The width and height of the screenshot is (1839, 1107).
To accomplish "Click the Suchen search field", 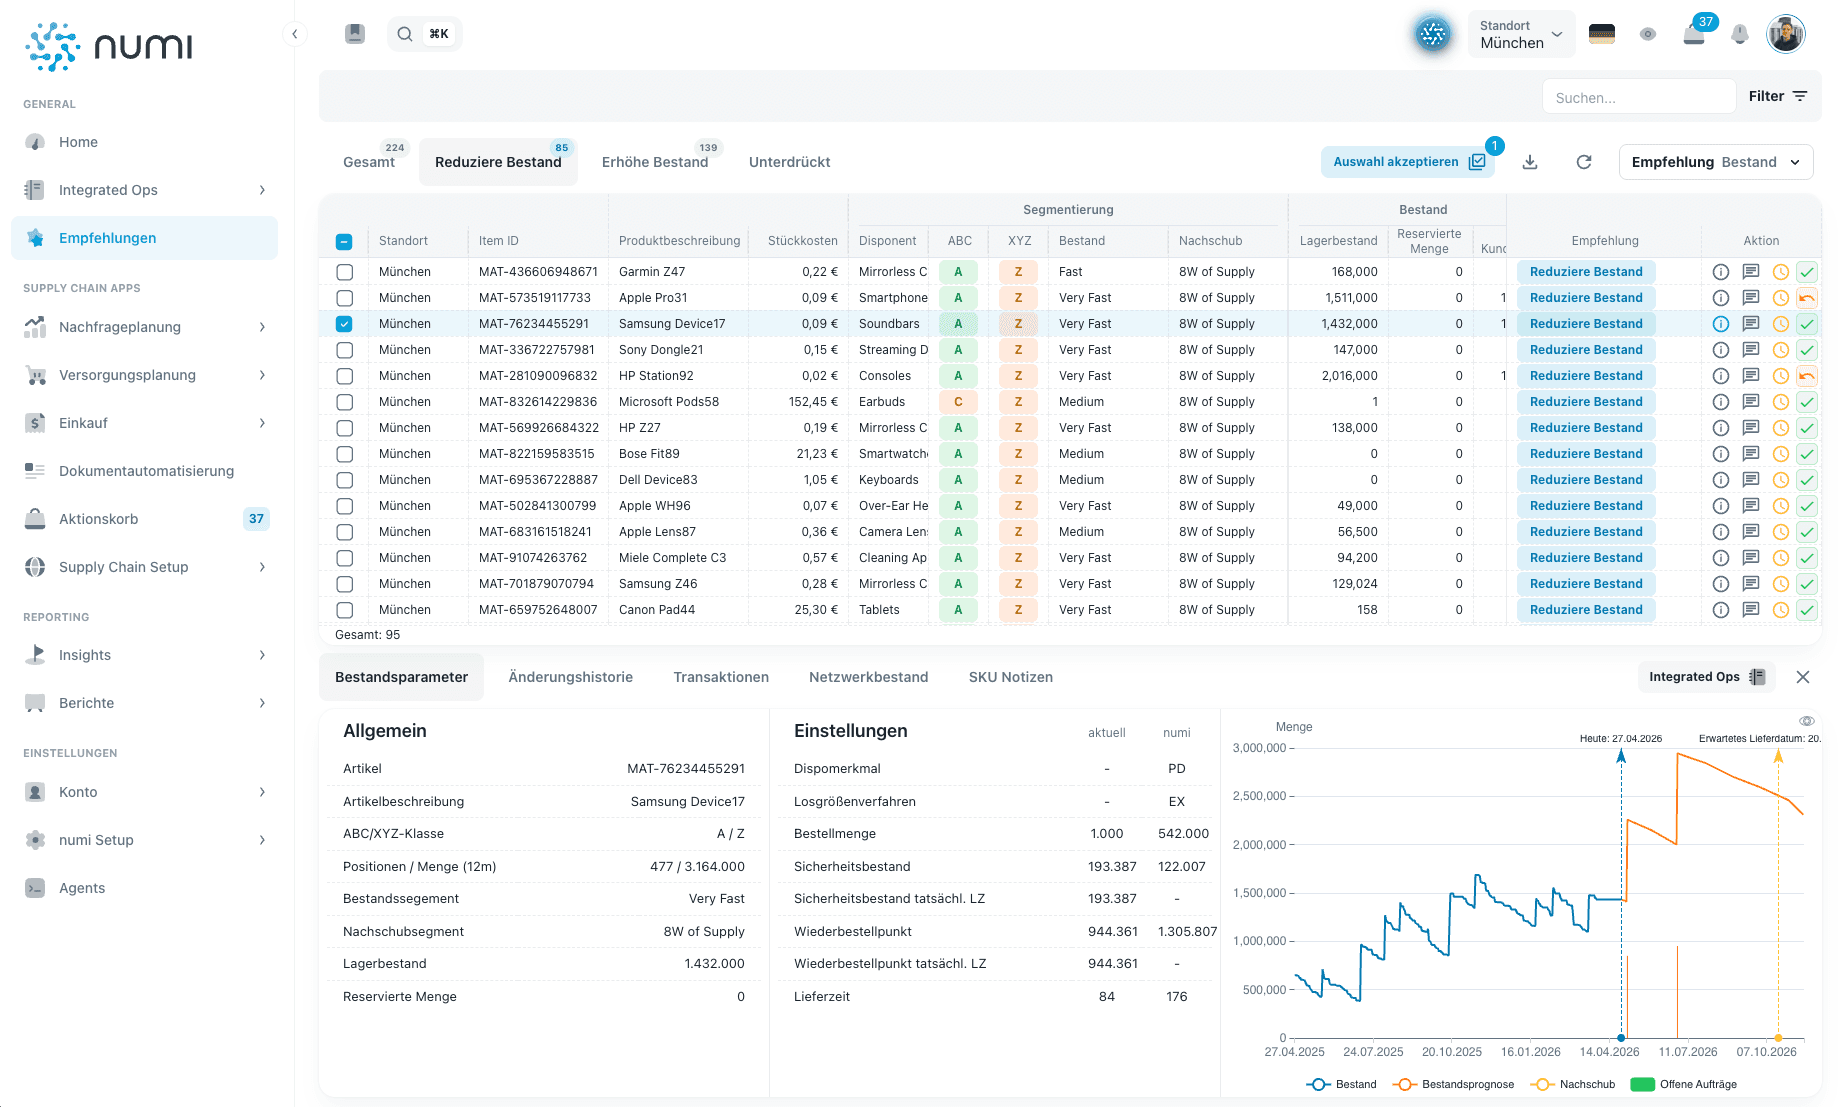I will pos(1639,97).
